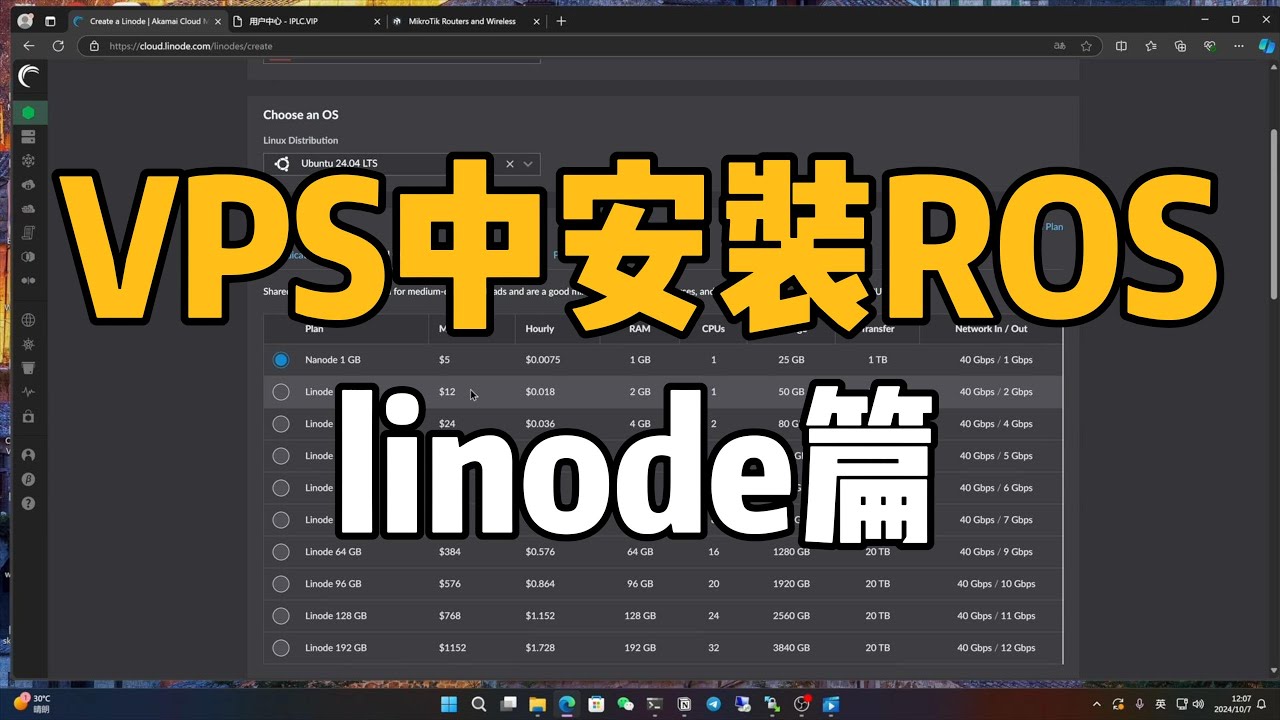The width and height of the screenshot is (1280, 720).
Task: Open Volumes from the stacked-drives sidebar icon
Action: [28, 137]
